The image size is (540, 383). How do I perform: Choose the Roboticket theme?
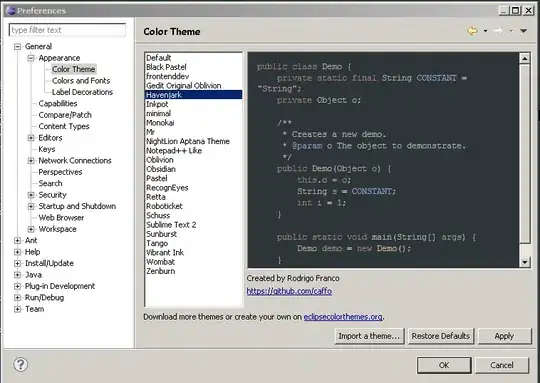coord(193,206)
